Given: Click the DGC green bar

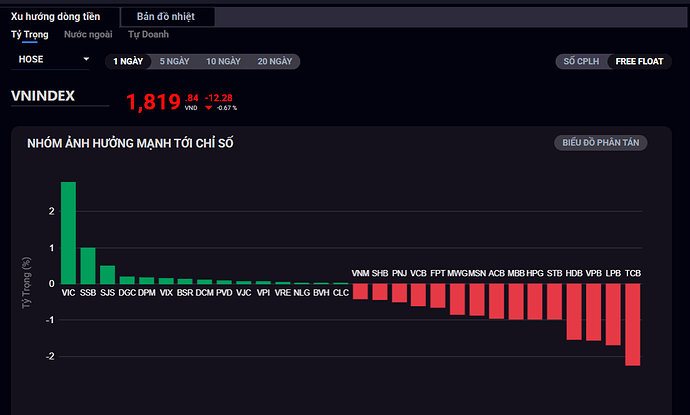Looking at the screenshot, I should [x=127, y=280].
